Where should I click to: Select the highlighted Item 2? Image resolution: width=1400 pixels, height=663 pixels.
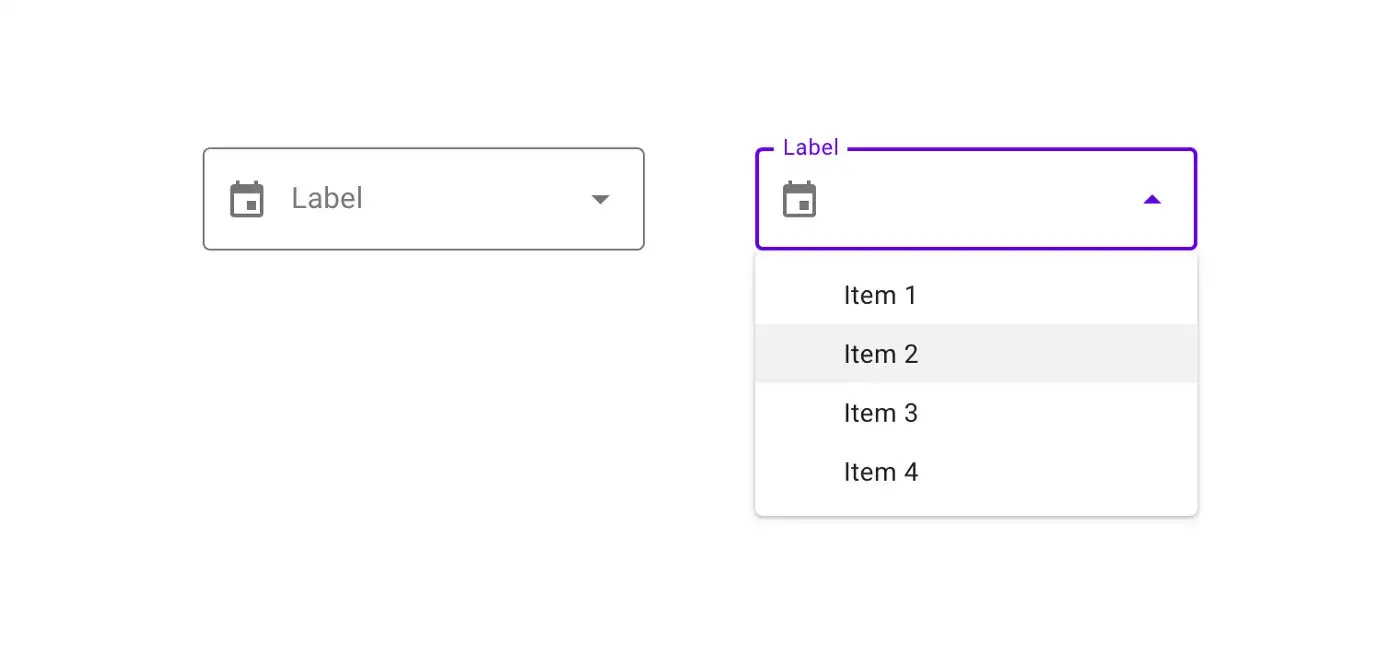(881, 354)
